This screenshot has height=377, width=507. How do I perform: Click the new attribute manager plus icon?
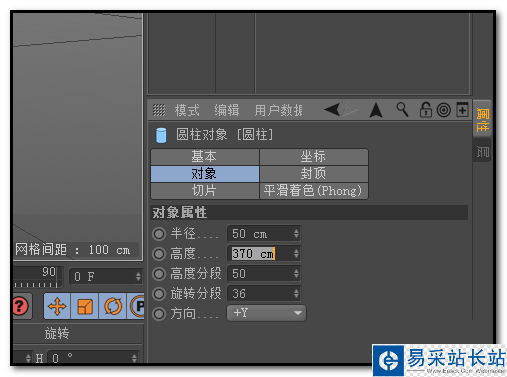tap(462, 110)
